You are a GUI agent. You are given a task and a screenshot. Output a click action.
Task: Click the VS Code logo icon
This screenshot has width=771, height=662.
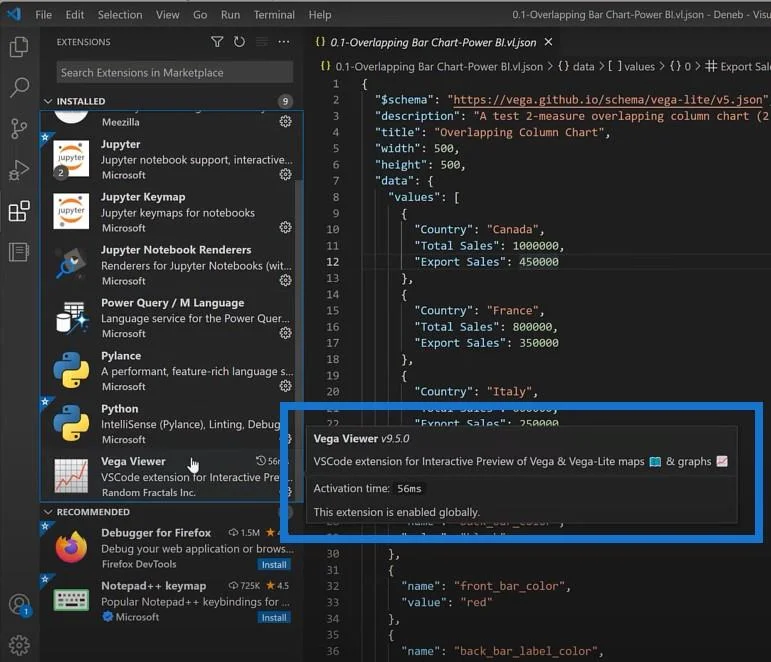[14, 14]
